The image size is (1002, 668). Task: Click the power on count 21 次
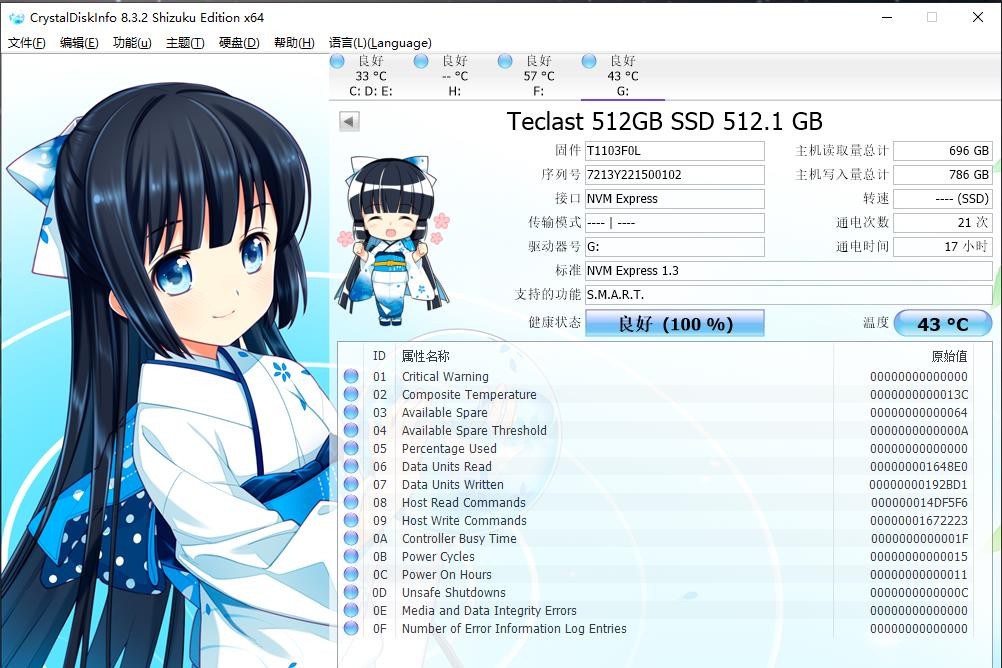pyautogui.click(x=943, y=223)
